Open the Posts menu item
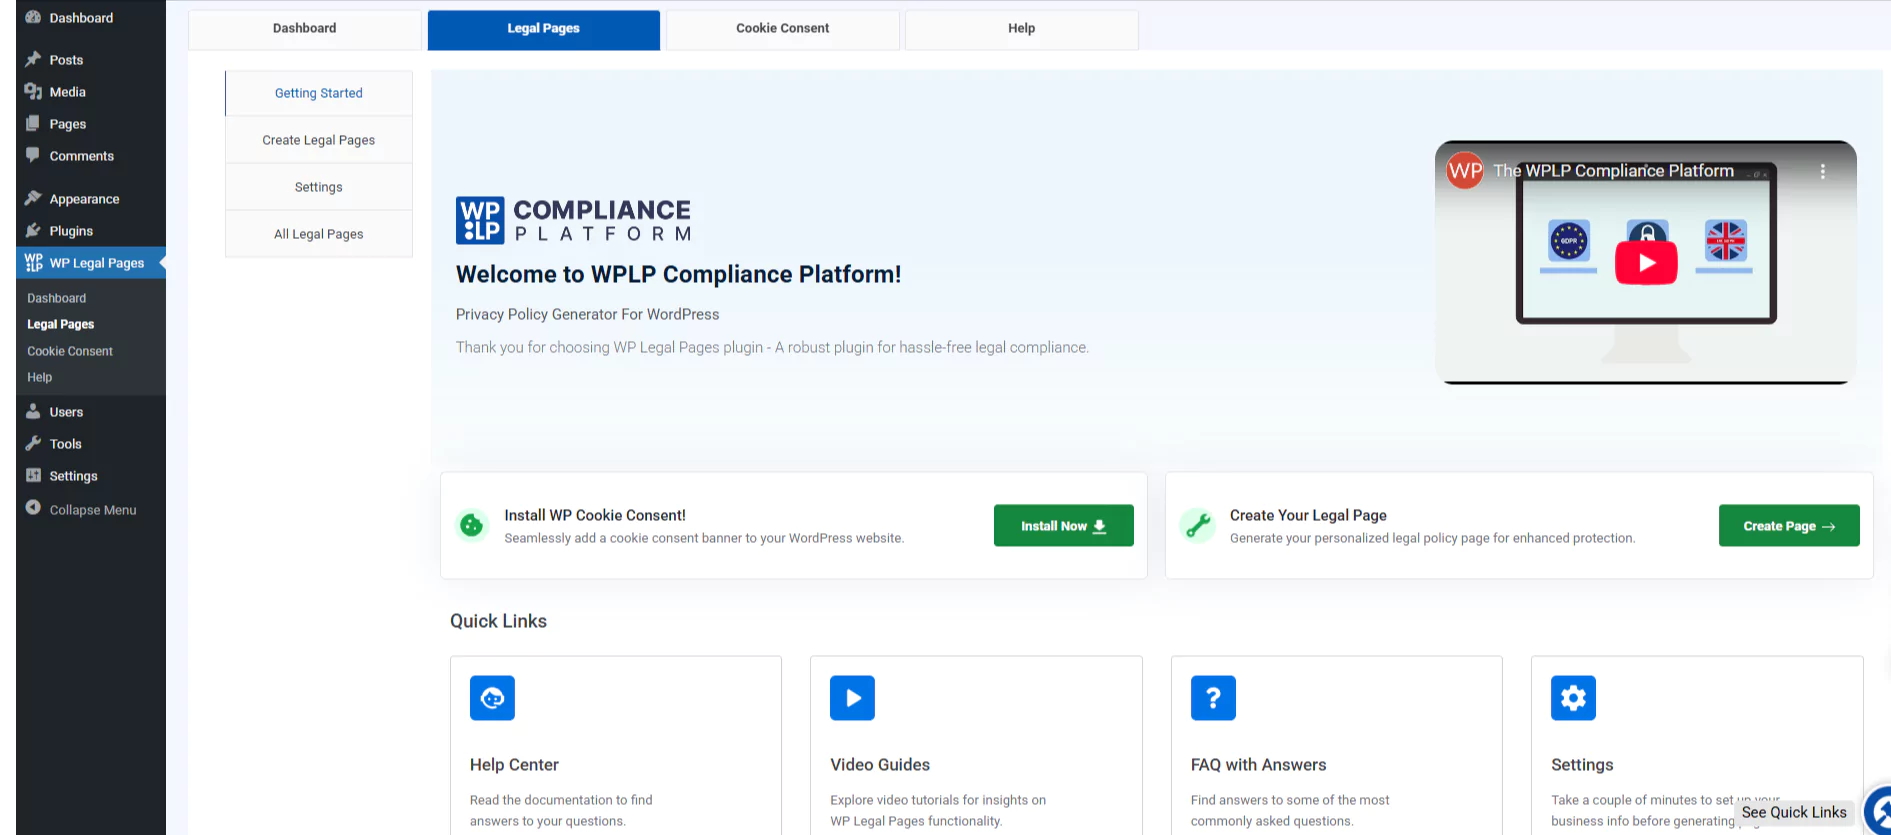1891x835 pixels. (91, 60)
